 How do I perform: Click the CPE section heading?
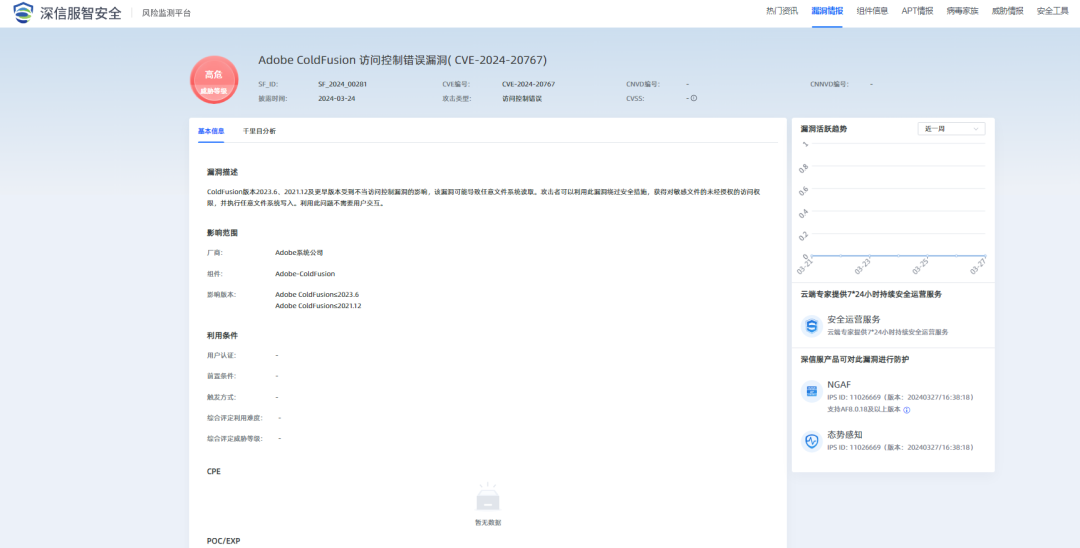coord(214,472)
